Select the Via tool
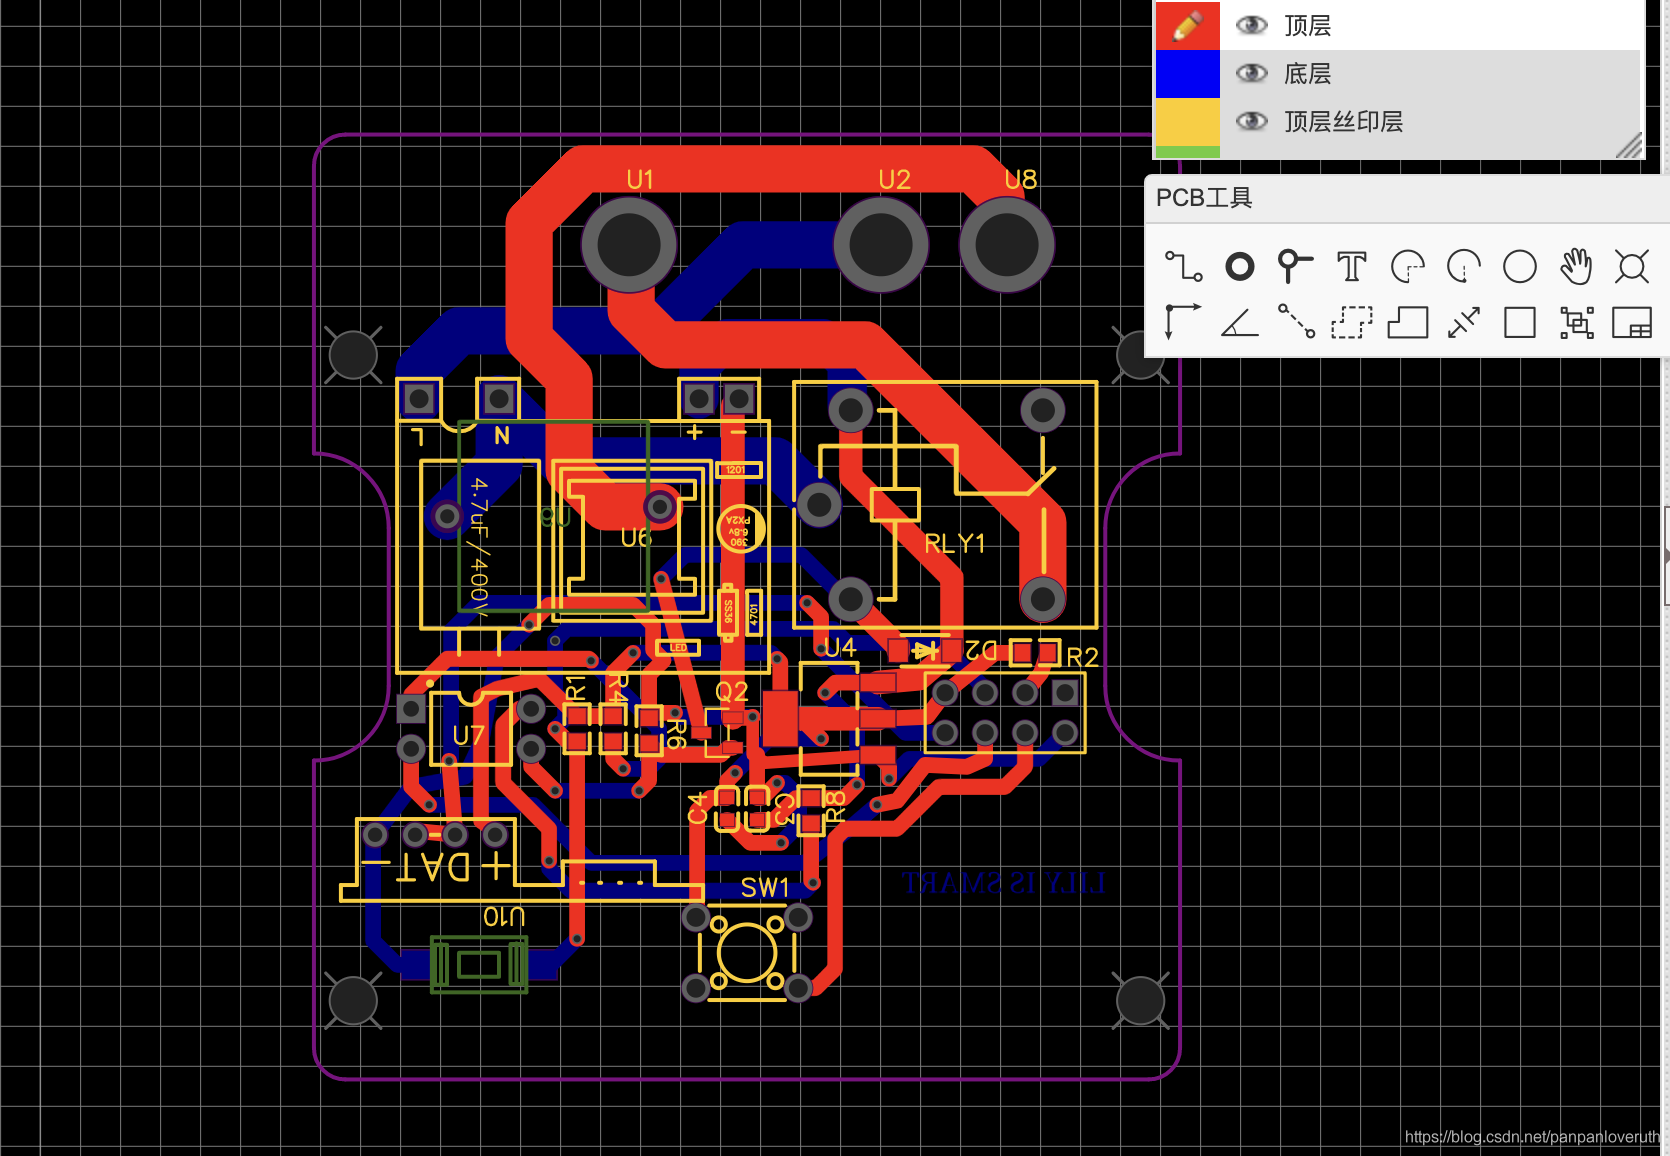 [x=1295, y=267]
